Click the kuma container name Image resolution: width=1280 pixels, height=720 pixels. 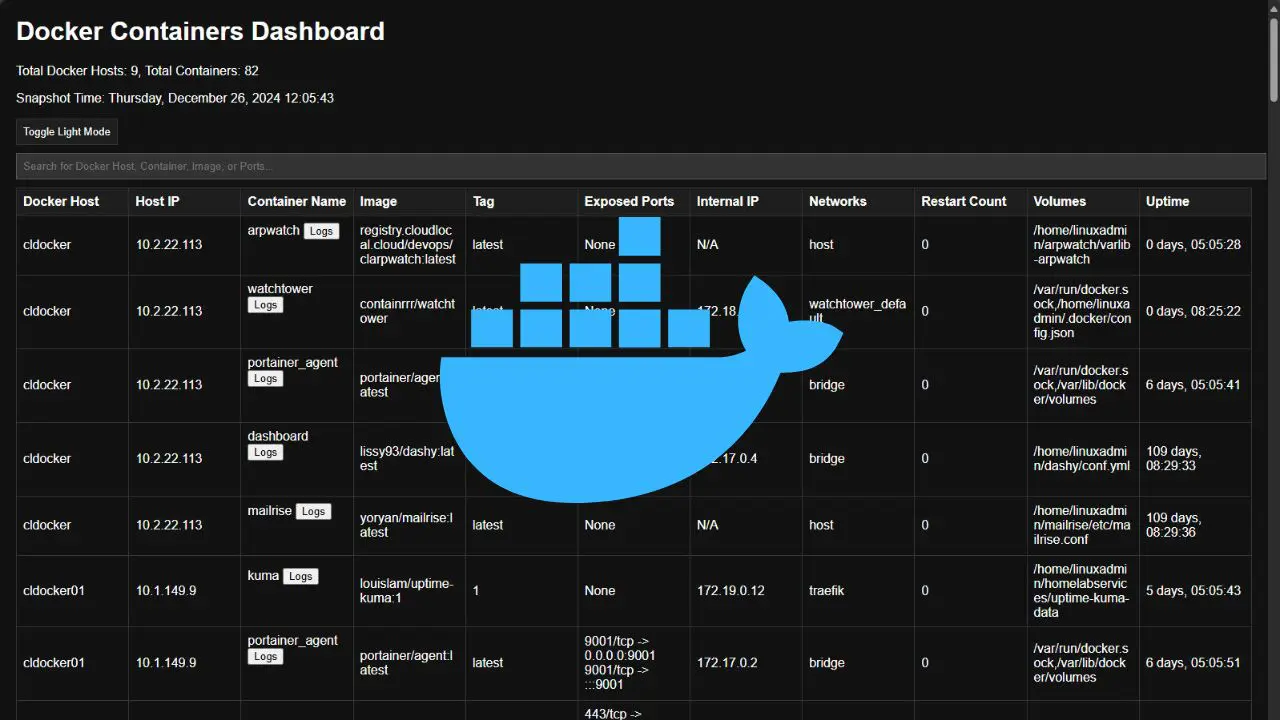coord(263,575)
